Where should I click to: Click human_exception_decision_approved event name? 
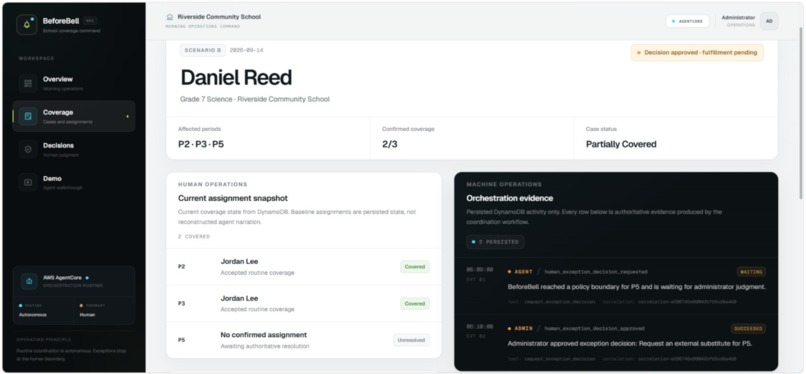[x=595, y=329]
